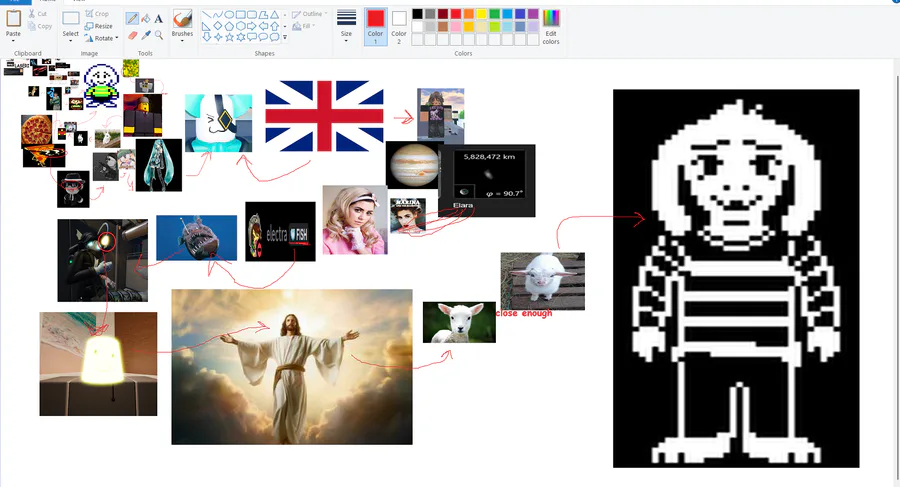Pick the purple color swatch
Viewport: 900px width, 487px height.
(533, 14)
